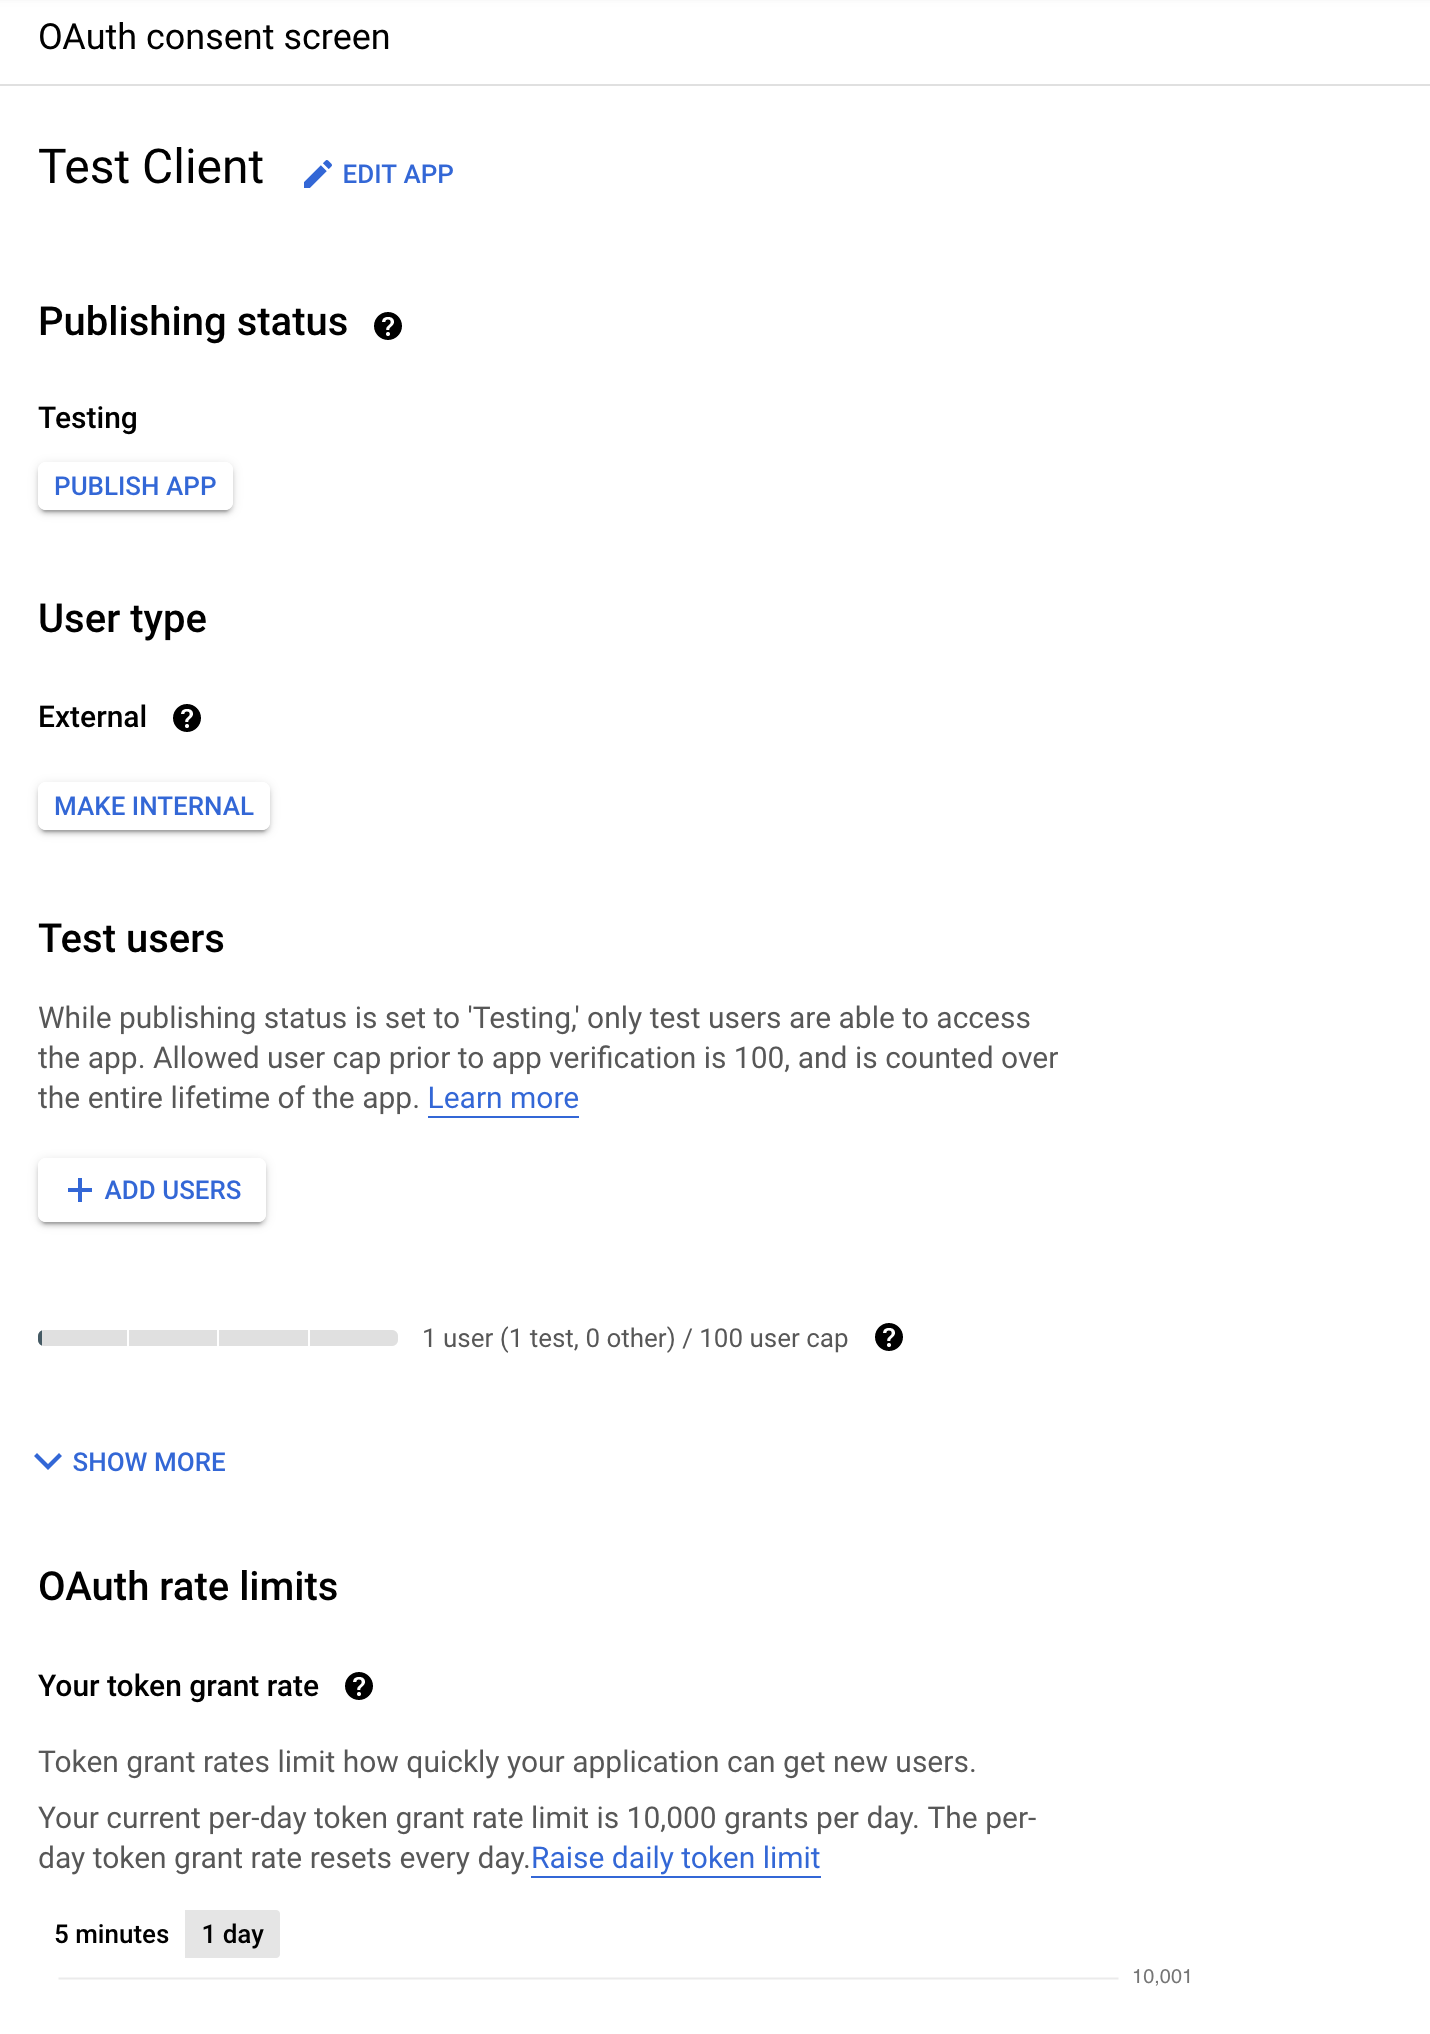Click the help icon next to External
Screen dimensions: 1430x2034
[187, 717]
